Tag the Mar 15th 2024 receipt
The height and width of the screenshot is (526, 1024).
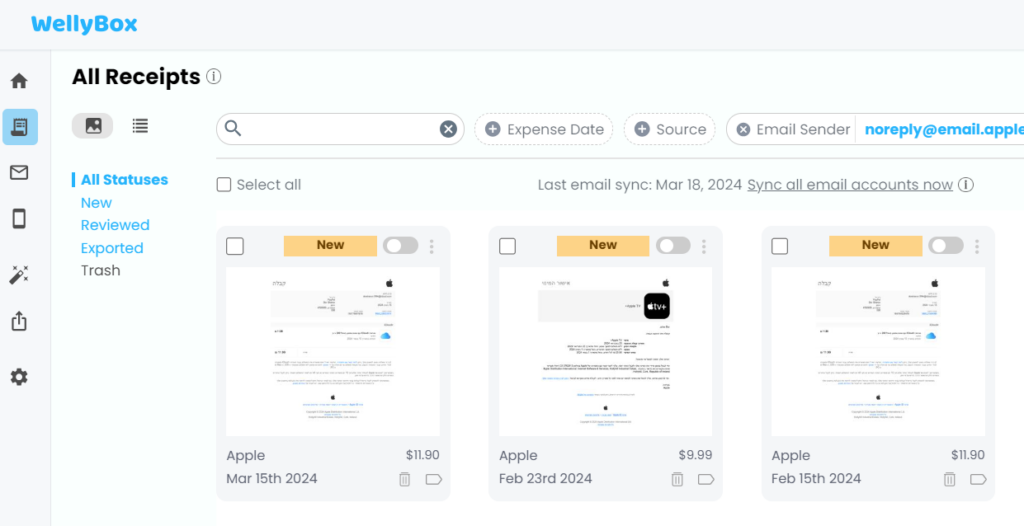(434, 480)
